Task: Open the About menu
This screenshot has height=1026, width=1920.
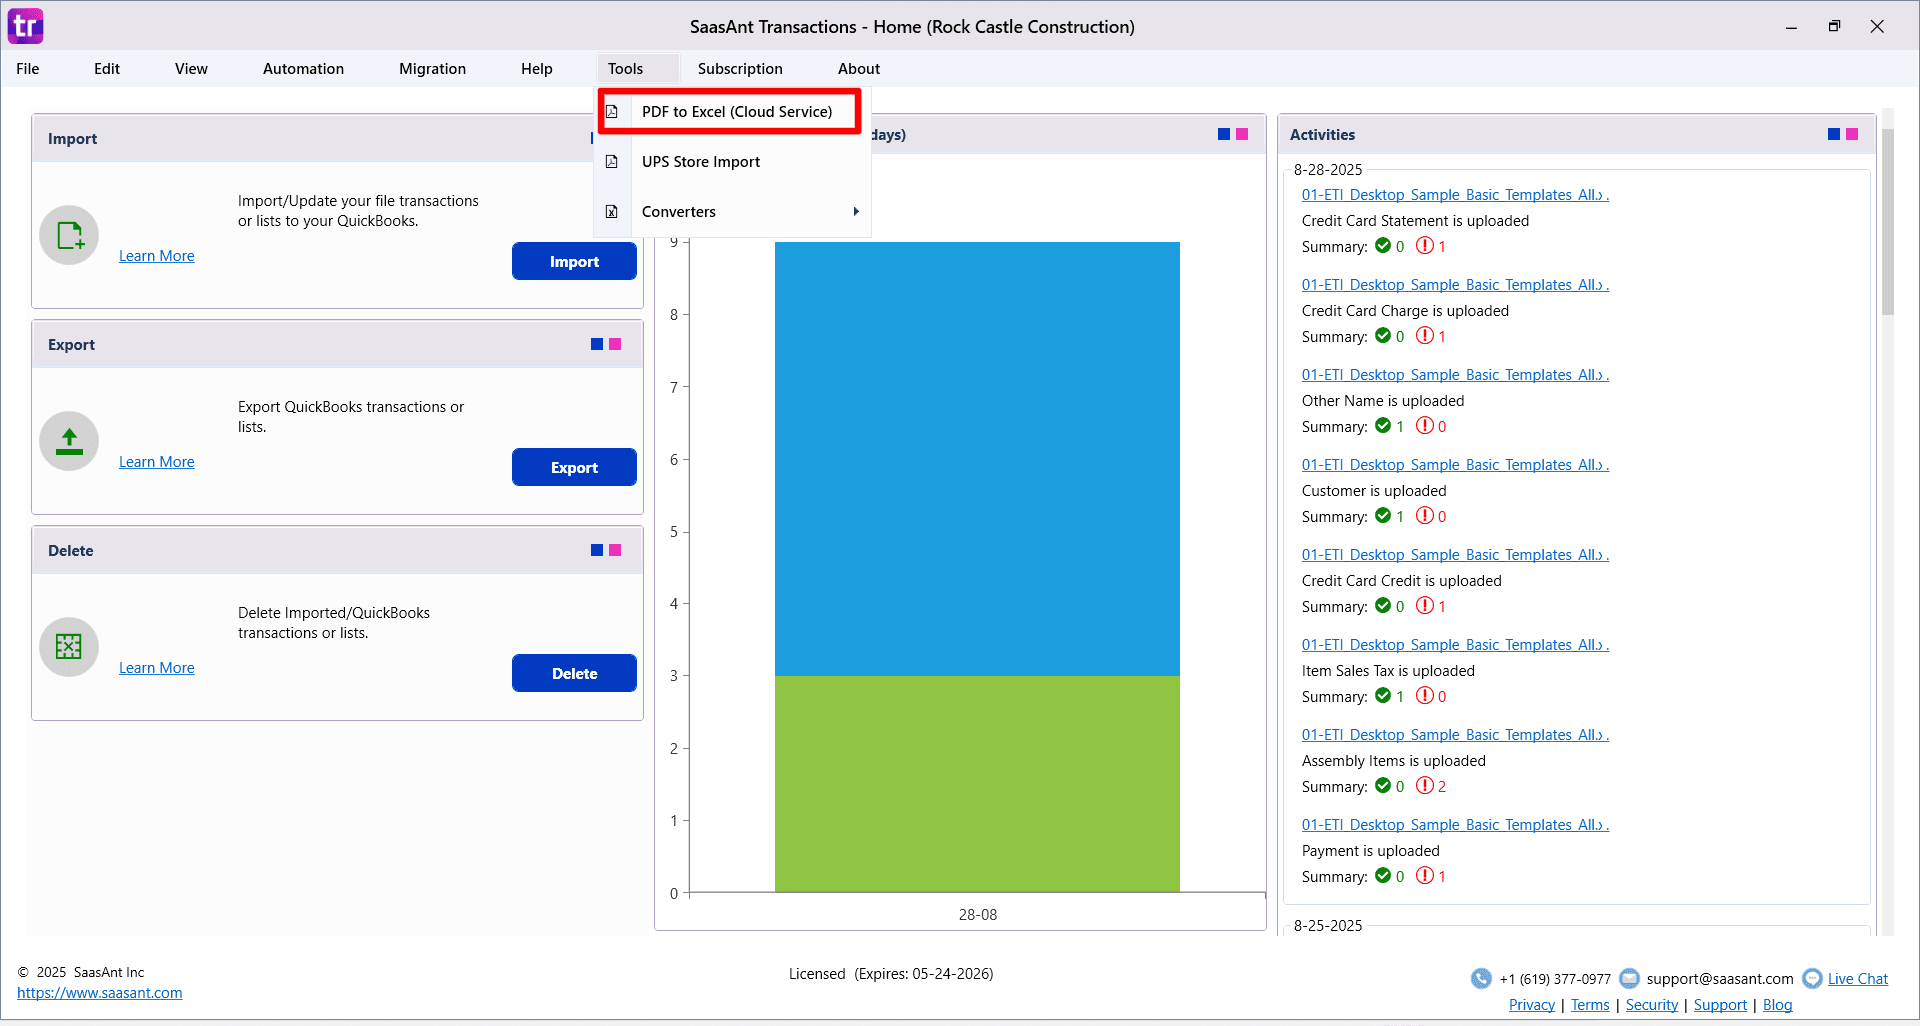Action: [x=859, y=69]
